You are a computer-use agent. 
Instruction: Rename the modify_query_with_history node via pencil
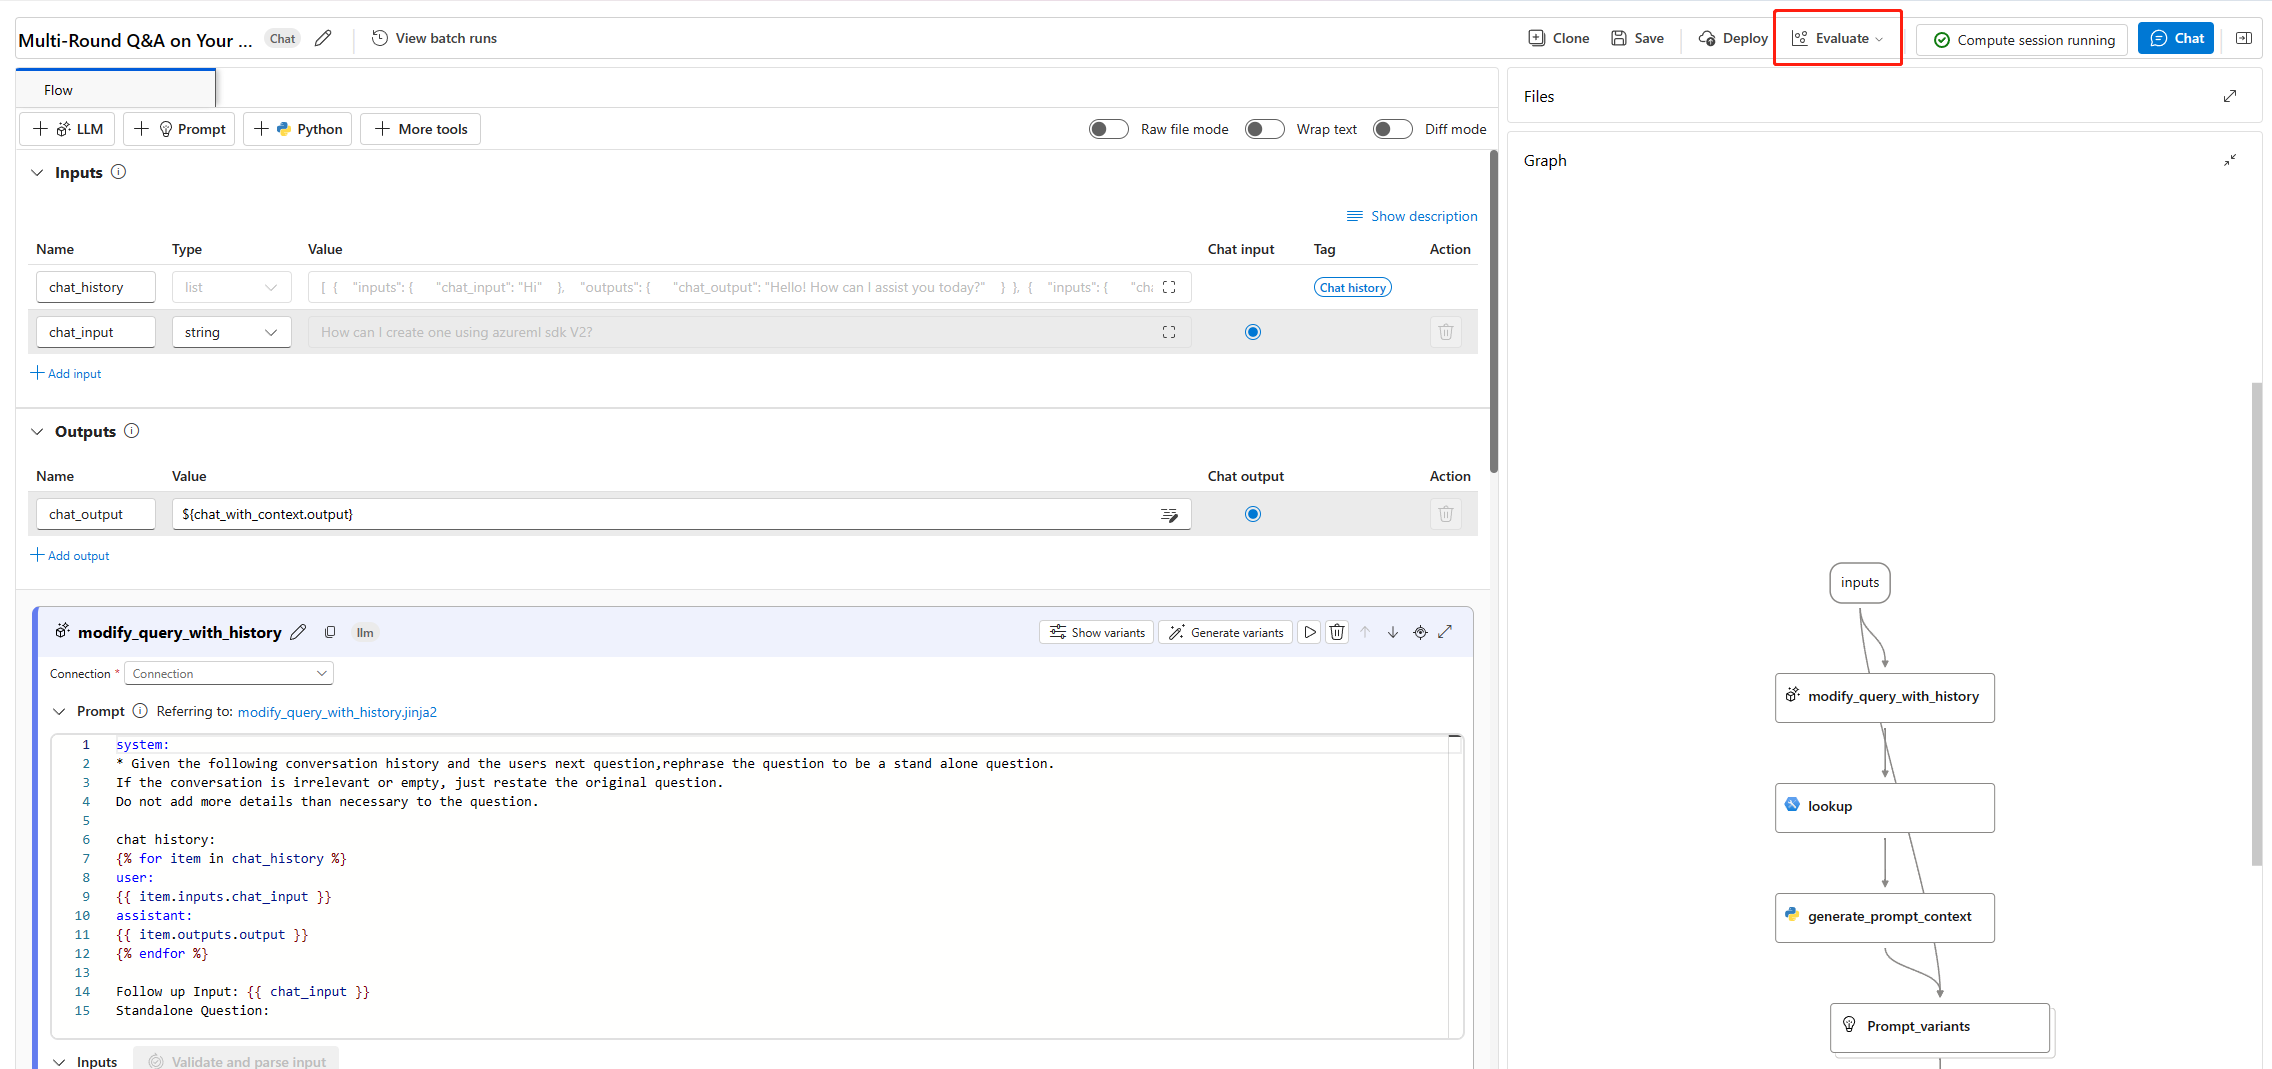(298, 632)
